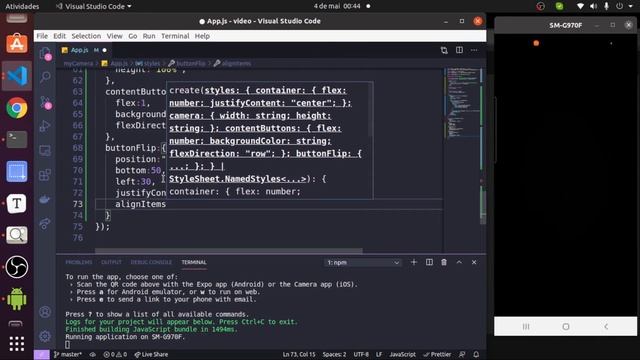
Task: Change indentation via Spaces: 2
Action: tap(334, 354)
